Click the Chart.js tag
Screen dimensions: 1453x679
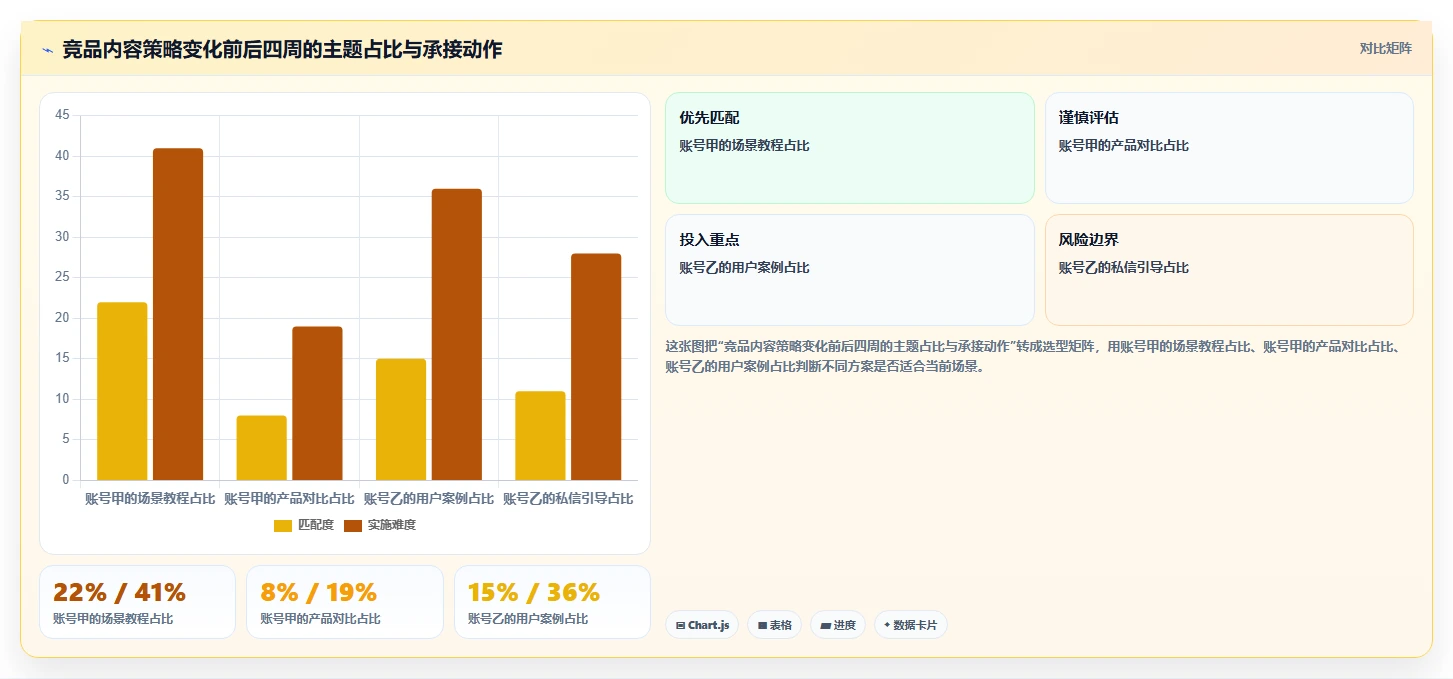point(703,625)
